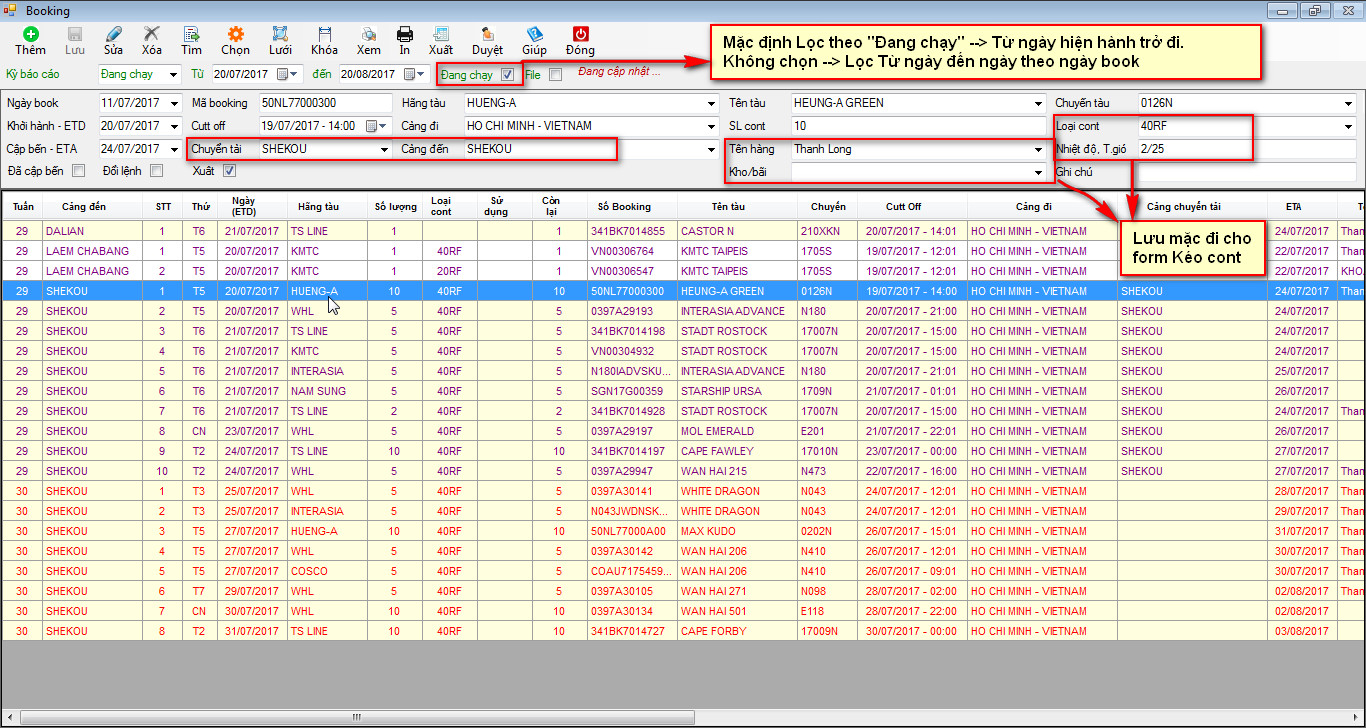Check the File checkbox
1366x728 pixels.
click(x=556, y=74)
